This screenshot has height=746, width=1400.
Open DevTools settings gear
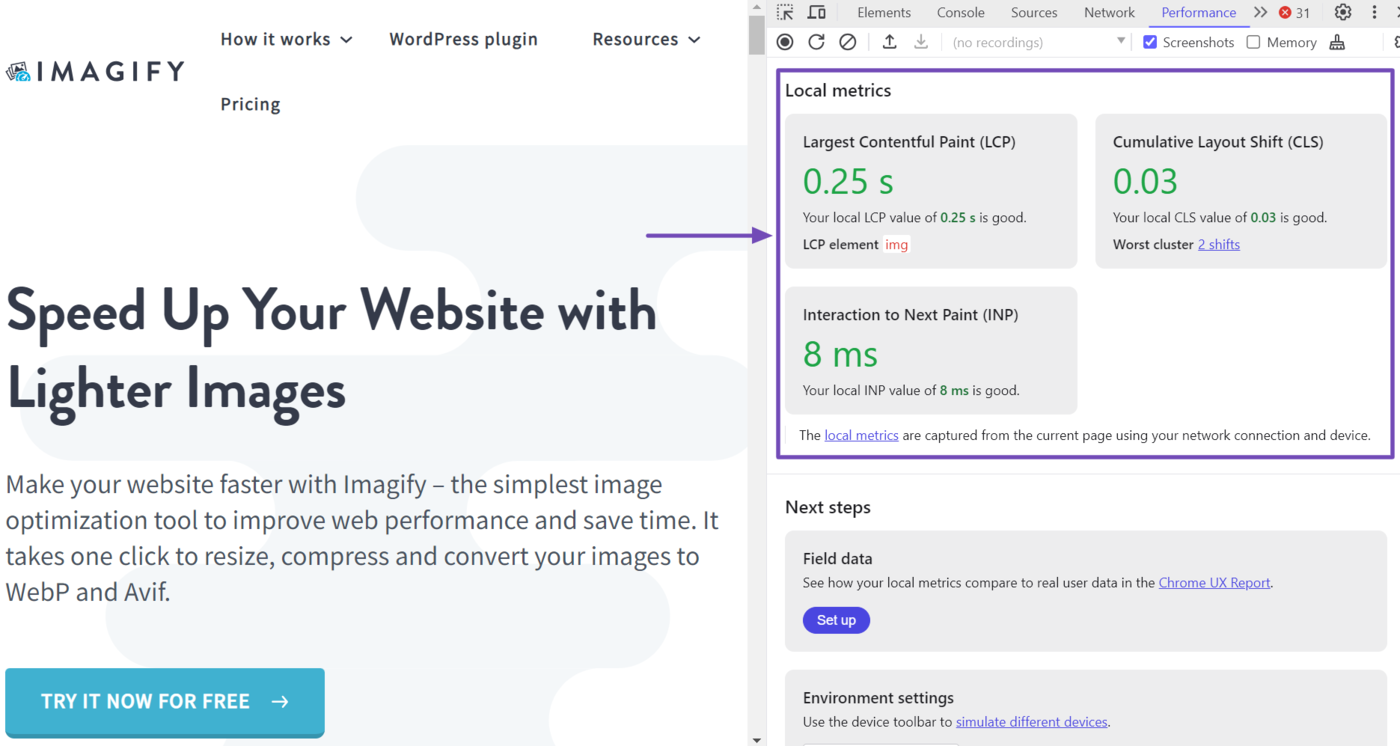[1342, 12]
